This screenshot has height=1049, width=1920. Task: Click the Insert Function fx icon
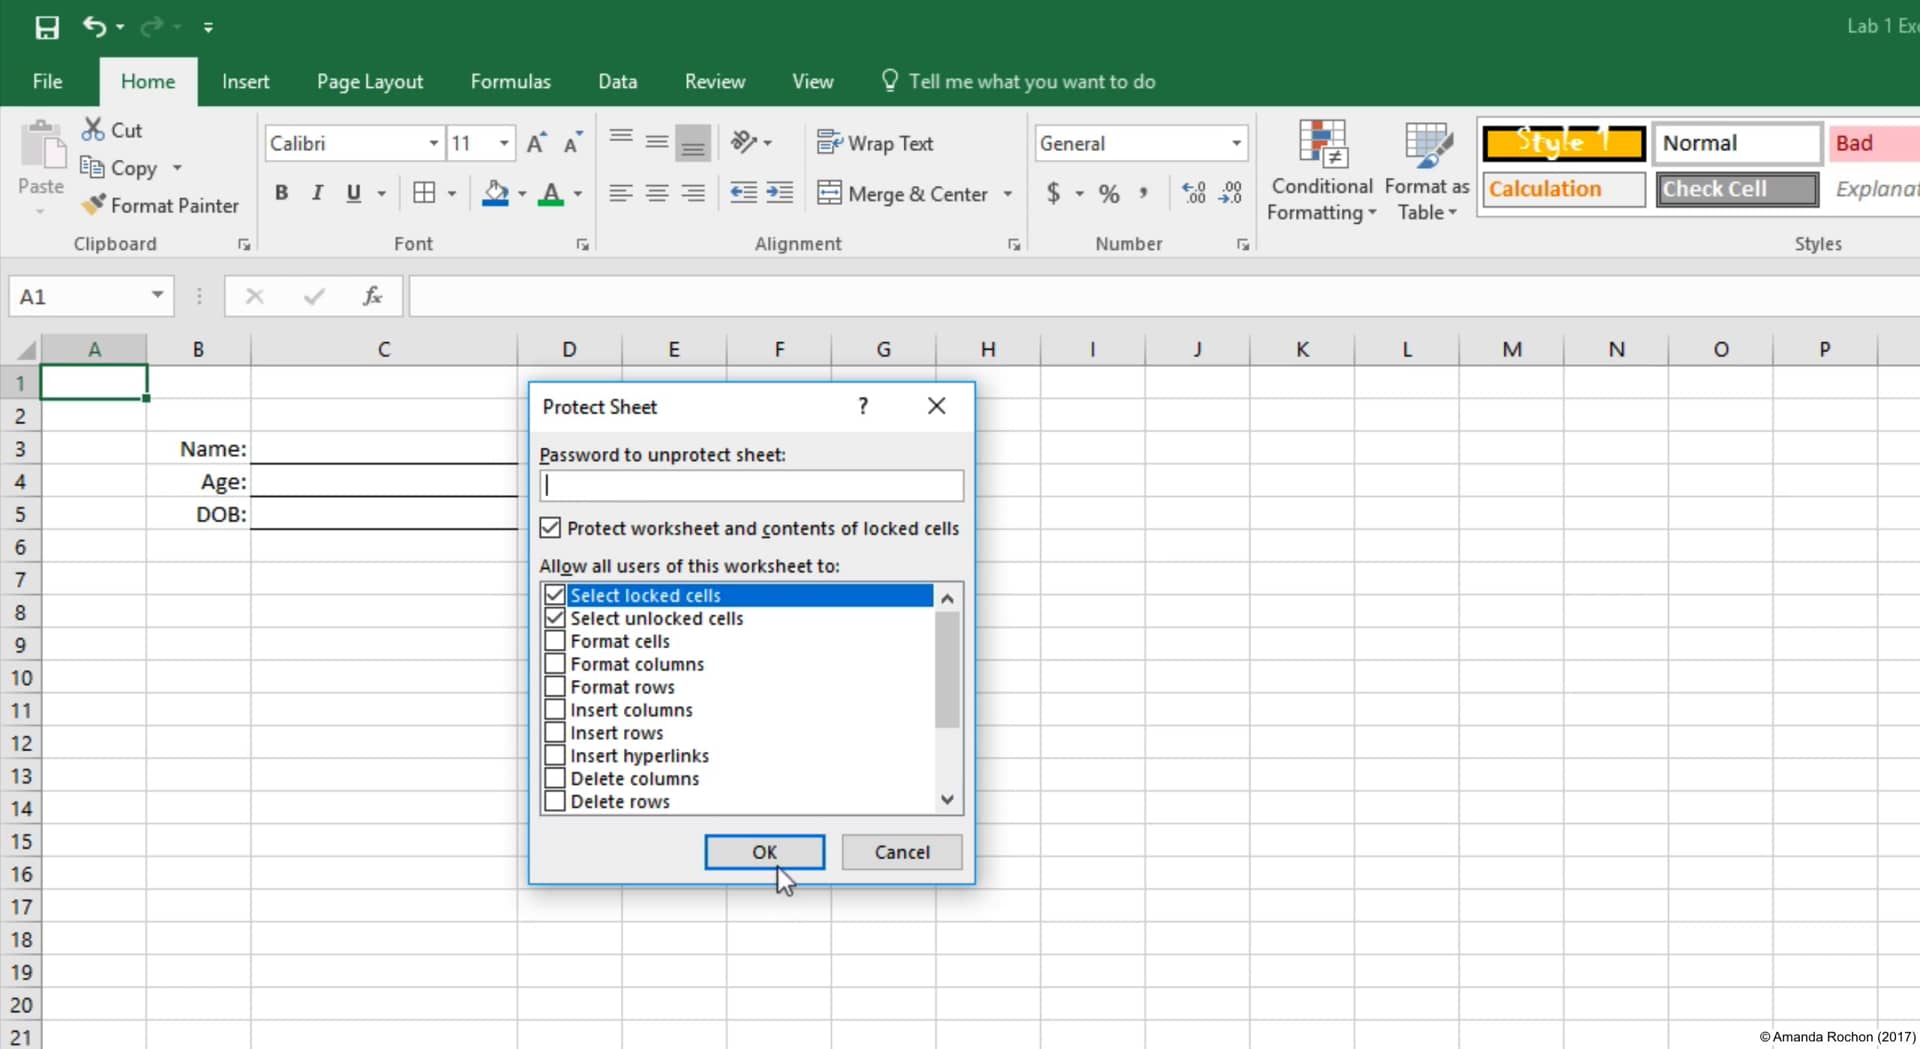tap(372, 296)
